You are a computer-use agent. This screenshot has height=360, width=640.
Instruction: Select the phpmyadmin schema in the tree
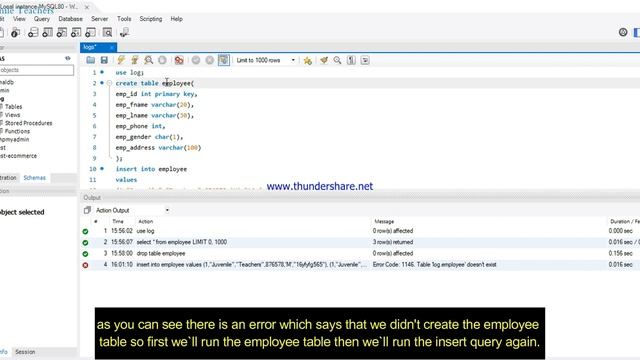(x=14, y=140)
